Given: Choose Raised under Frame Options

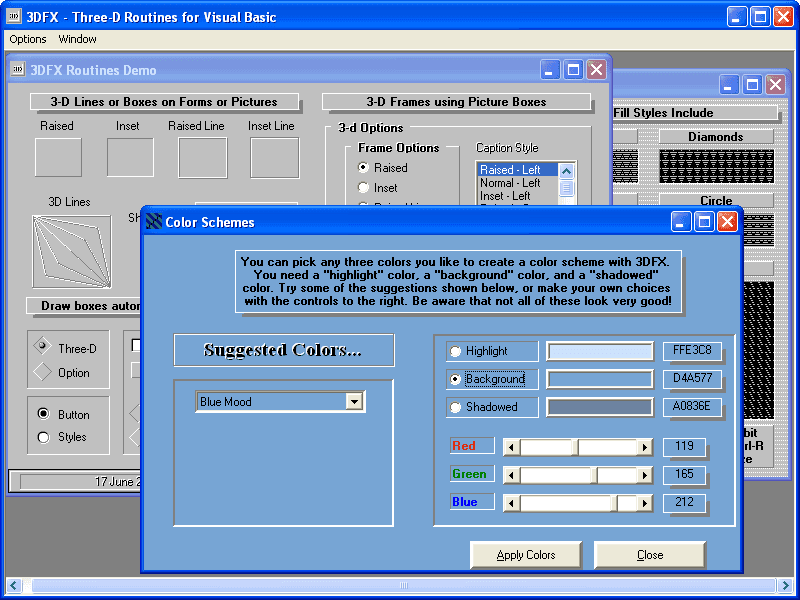Looking at the screenshot, I should [x=363, y=167].
